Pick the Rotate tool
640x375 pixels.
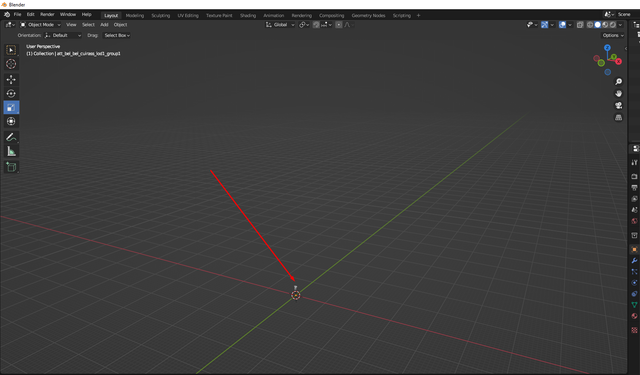(x=11, y=93)
